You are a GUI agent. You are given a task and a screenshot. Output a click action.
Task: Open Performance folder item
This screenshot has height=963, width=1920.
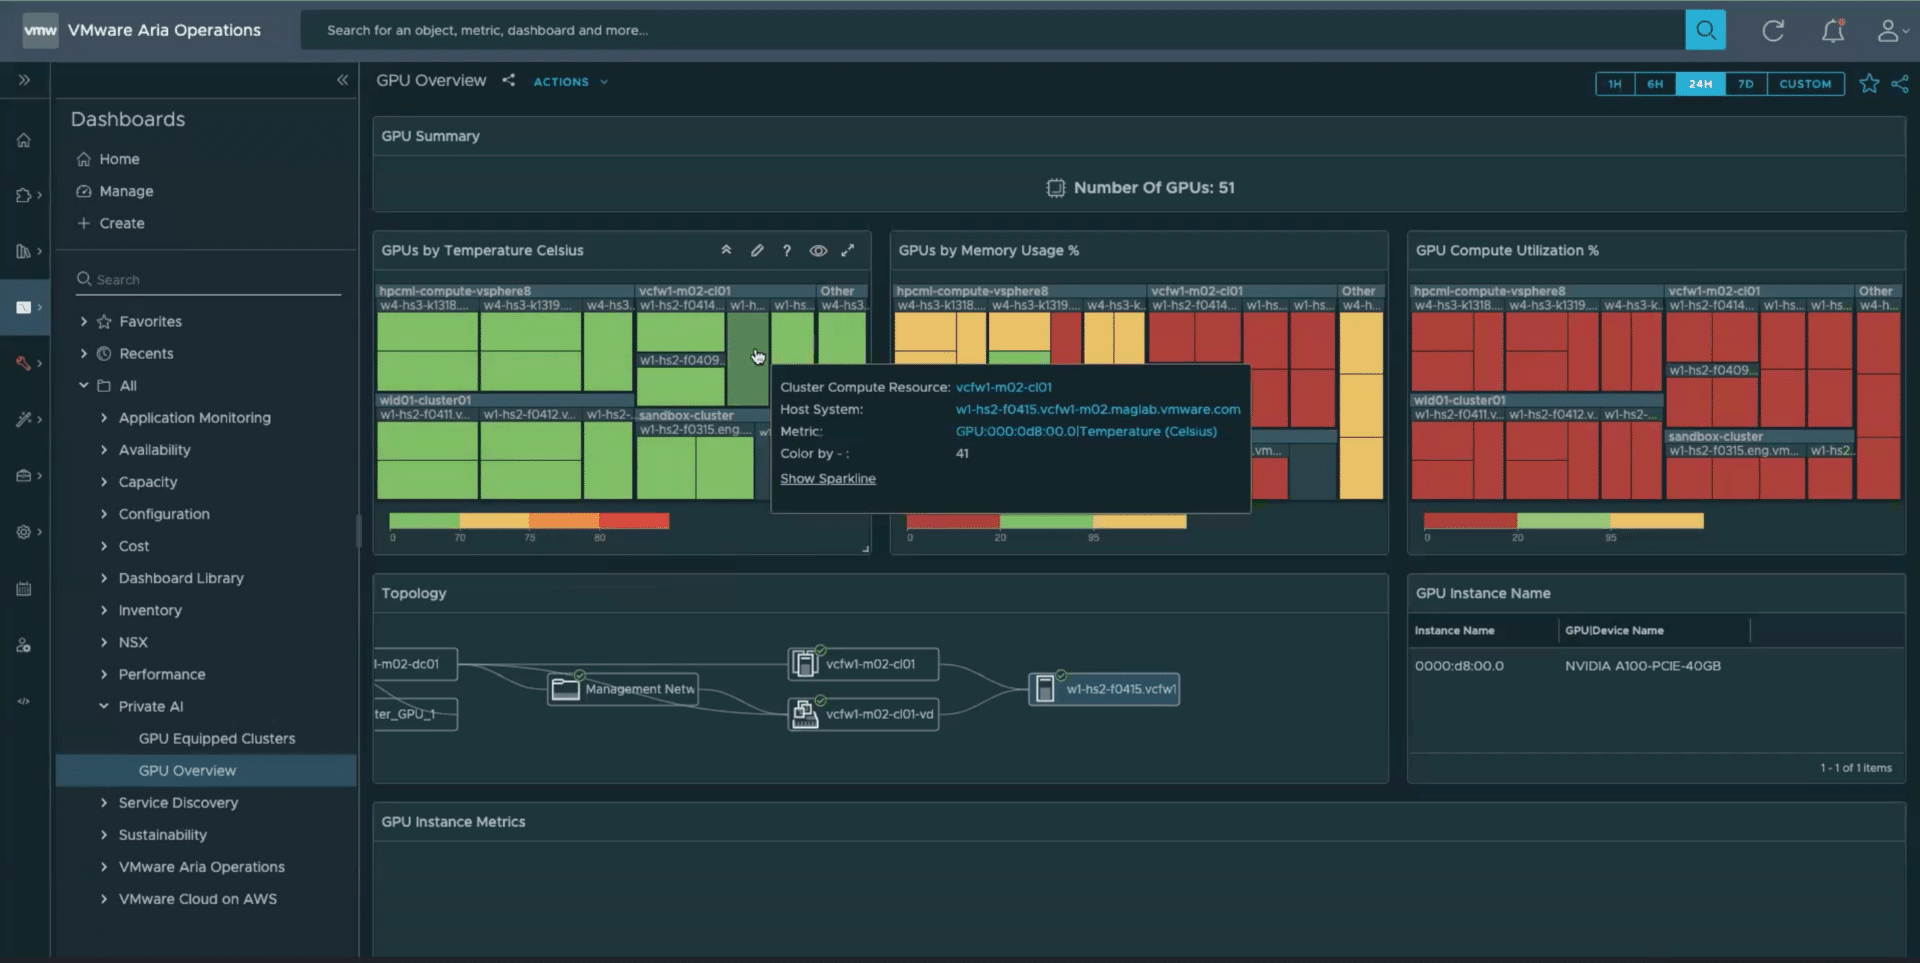click(162, 674)
